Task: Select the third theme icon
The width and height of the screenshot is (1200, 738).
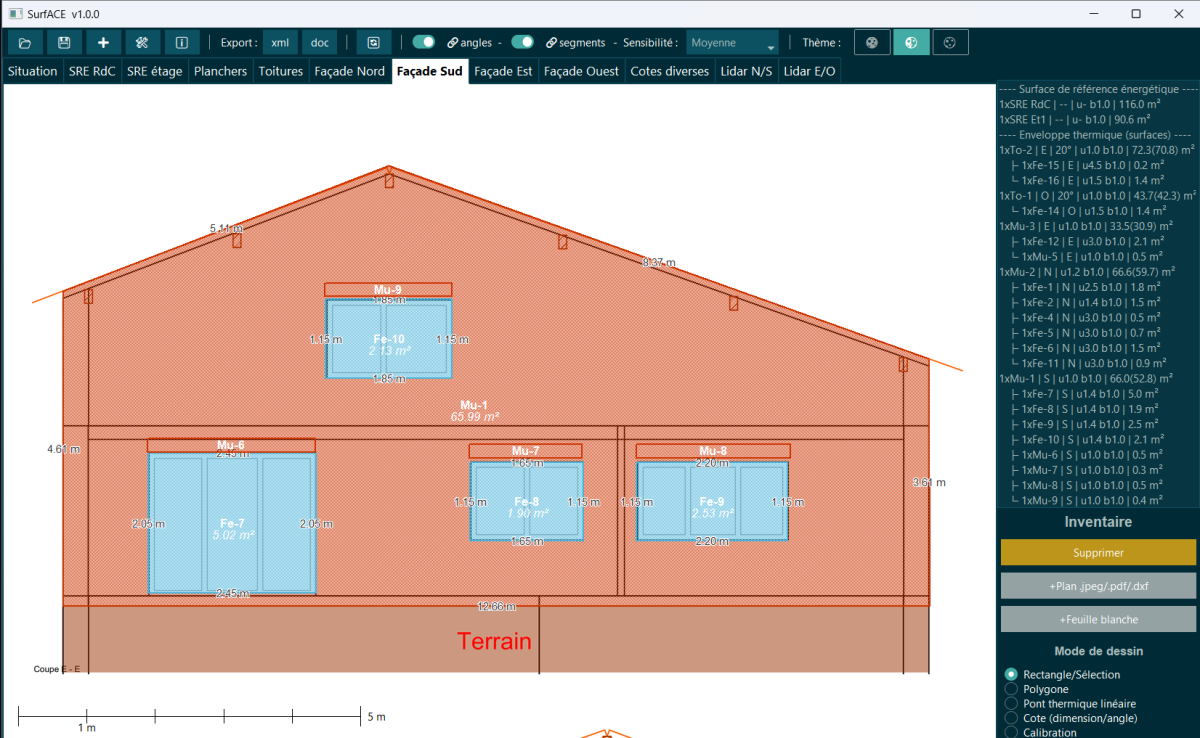Action: [x=950, y=43]
